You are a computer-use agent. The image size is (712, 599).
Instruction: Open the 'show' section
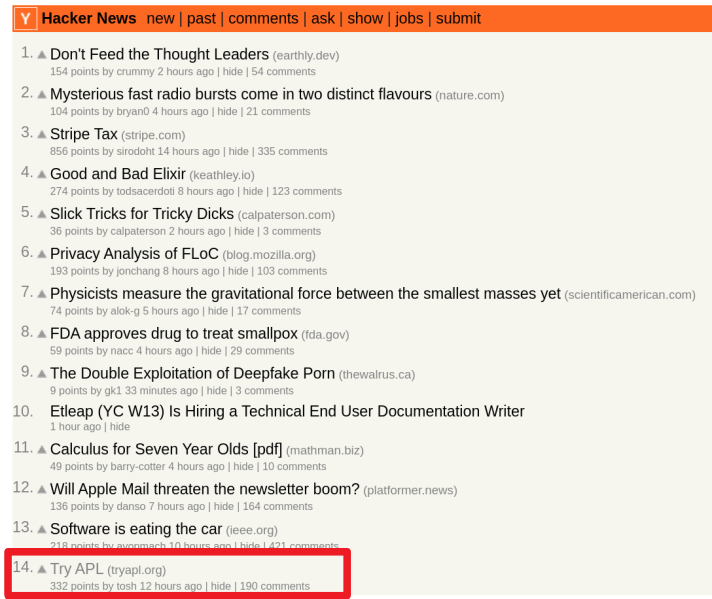click(365, 19)
